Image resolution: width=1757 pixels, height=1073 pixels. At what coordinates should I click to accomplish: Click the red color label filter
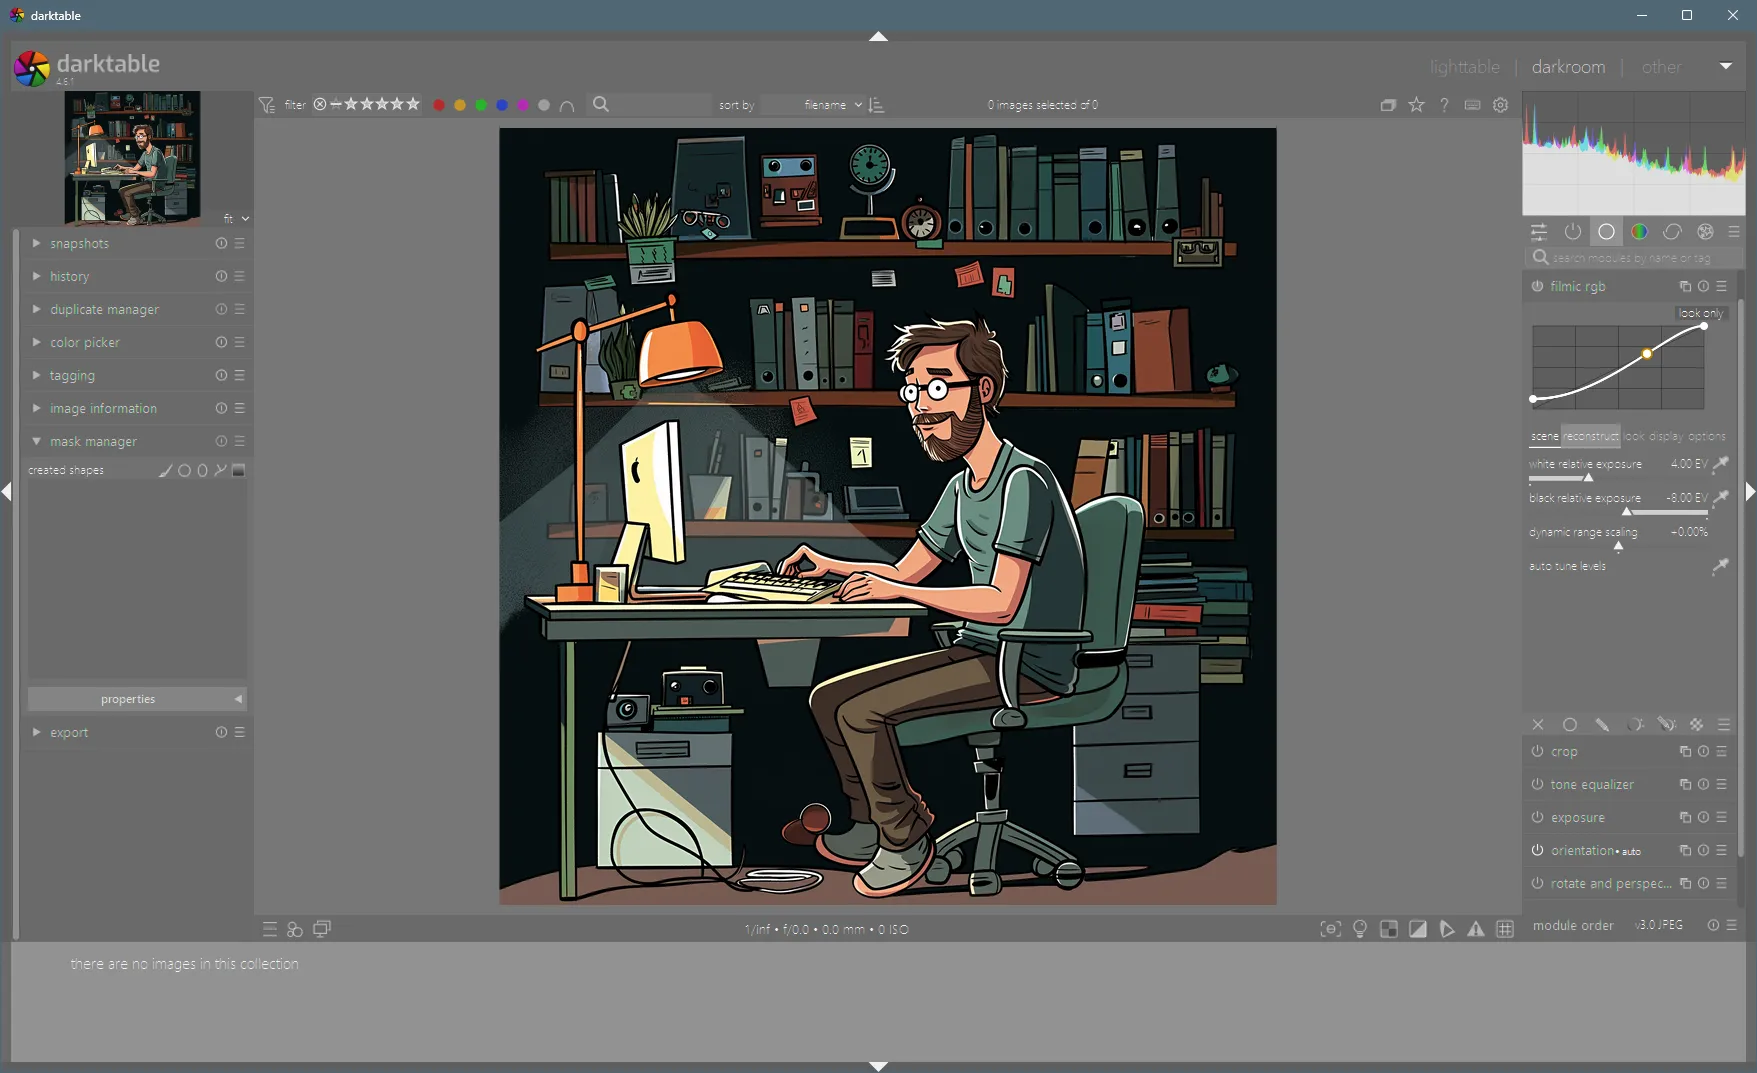click(439, 105)
